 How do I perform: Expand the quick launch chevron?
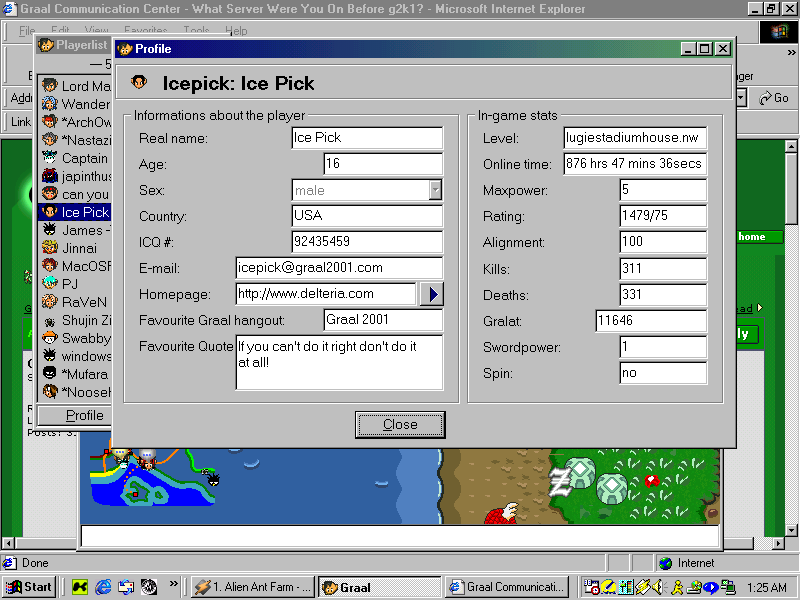click(173, 584)
